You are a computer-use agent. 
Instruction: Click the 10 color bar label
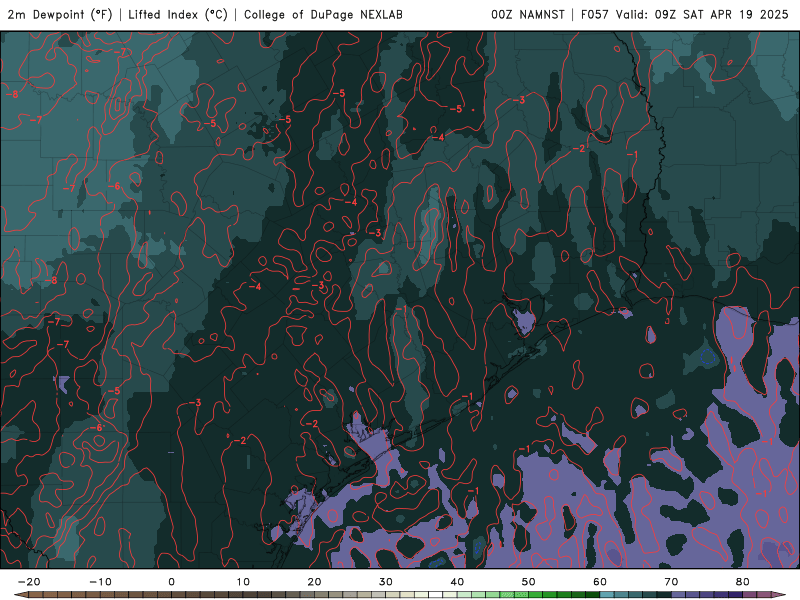coord(243,582)
